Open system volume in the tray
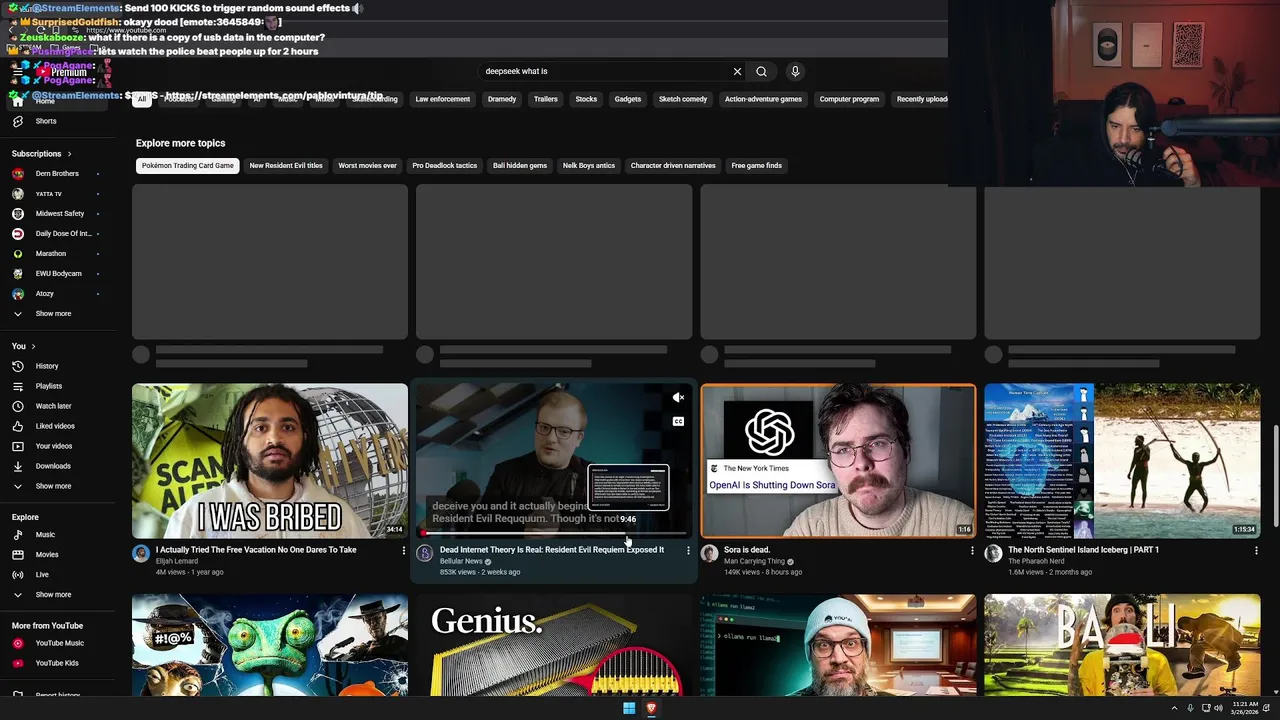 click(x=1218, y=708)
